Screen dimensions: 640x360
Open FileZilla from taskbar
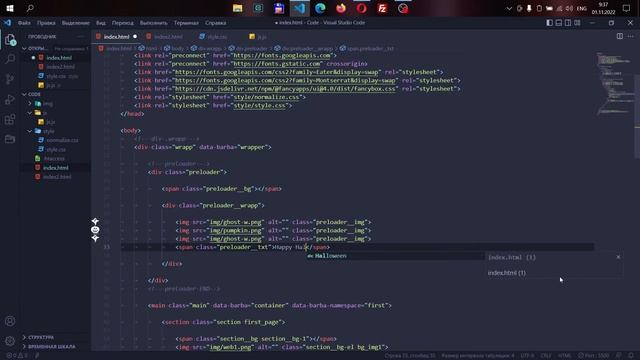click(382, 8)
